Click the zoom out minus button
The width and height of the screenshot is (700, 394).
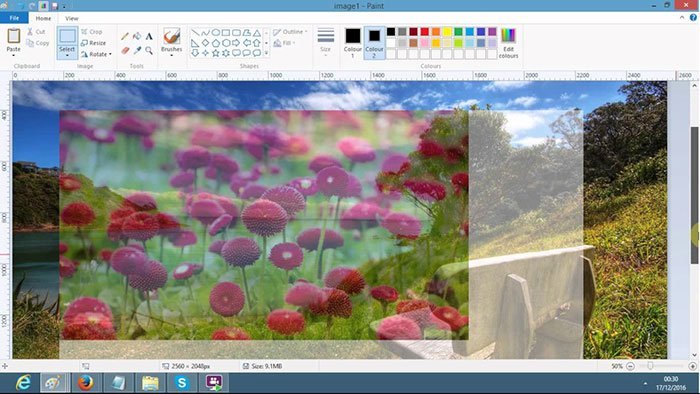630,366
